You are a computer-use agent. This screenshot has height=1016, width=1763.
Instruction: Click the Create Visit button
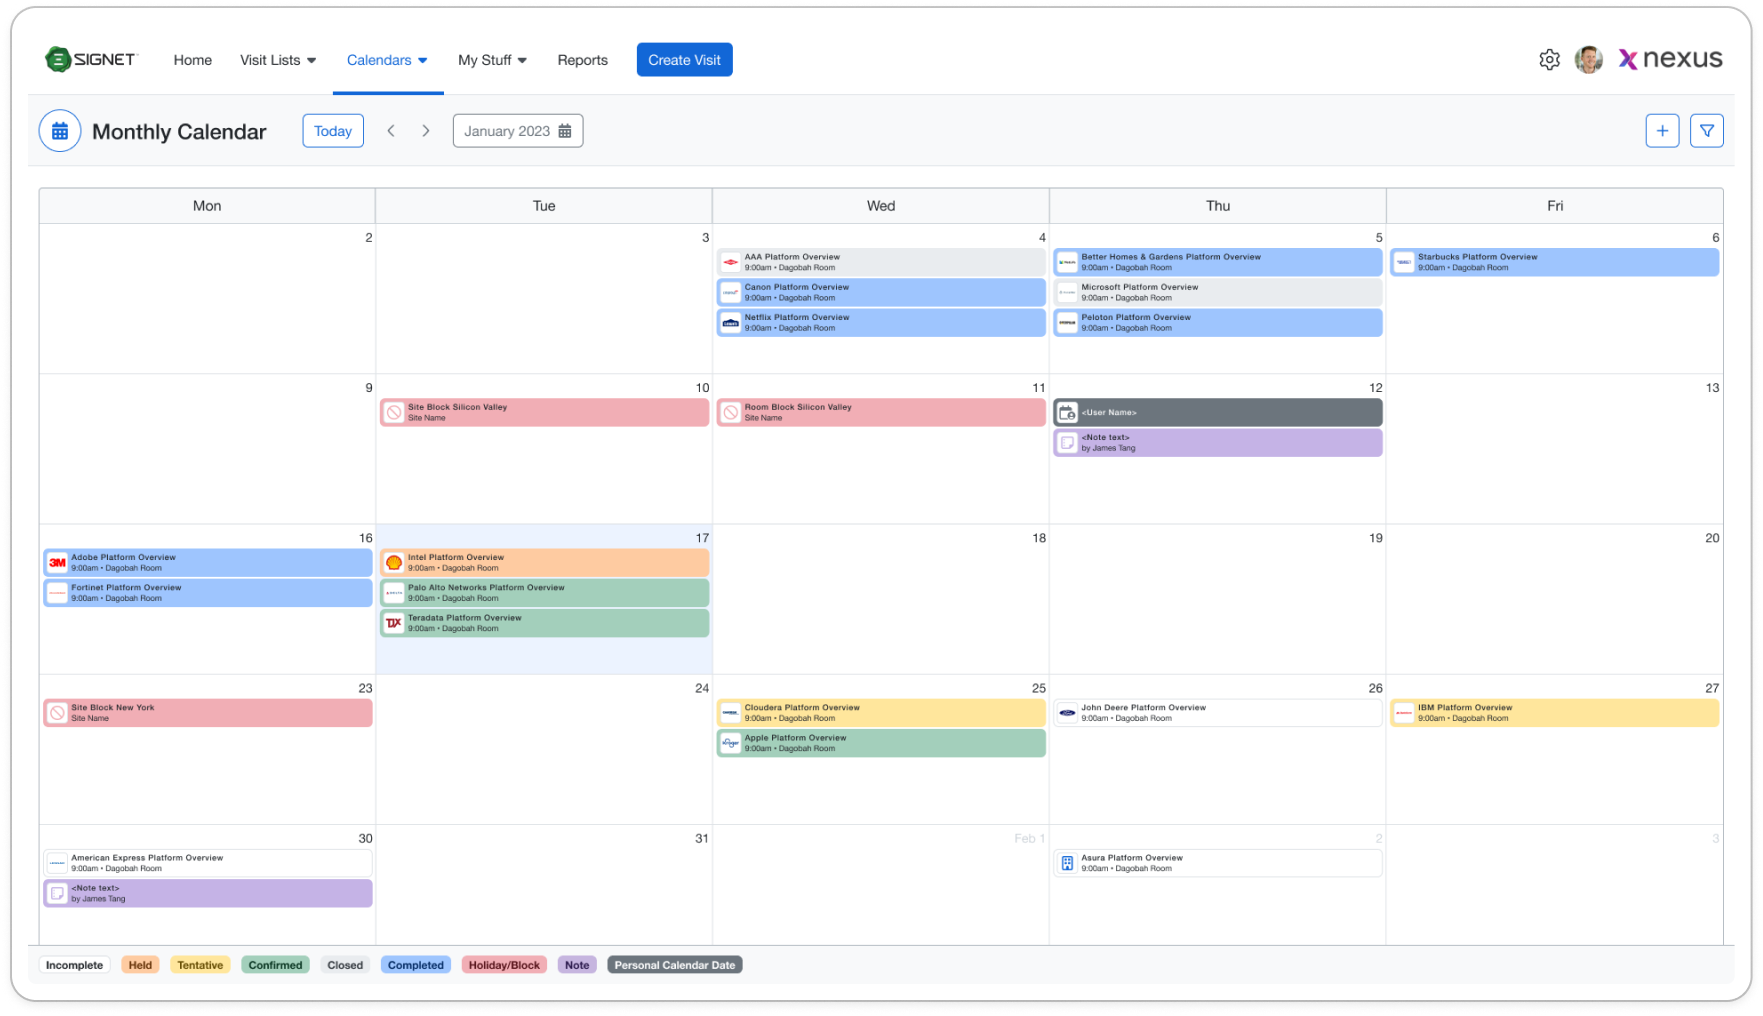pyautogui.click(x=684, y=60)
